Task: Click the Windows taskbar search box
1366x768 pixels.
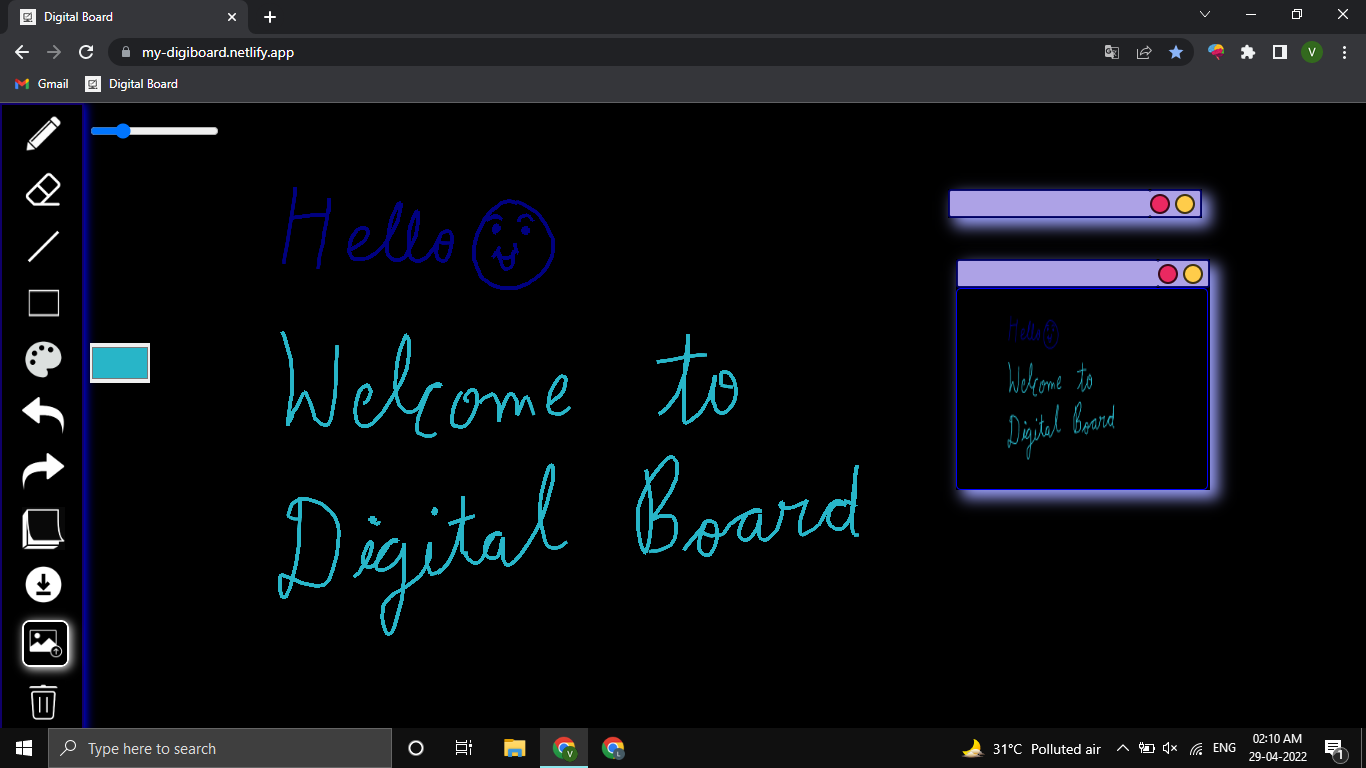Action: pyautogui.click(x=220, y=748)
